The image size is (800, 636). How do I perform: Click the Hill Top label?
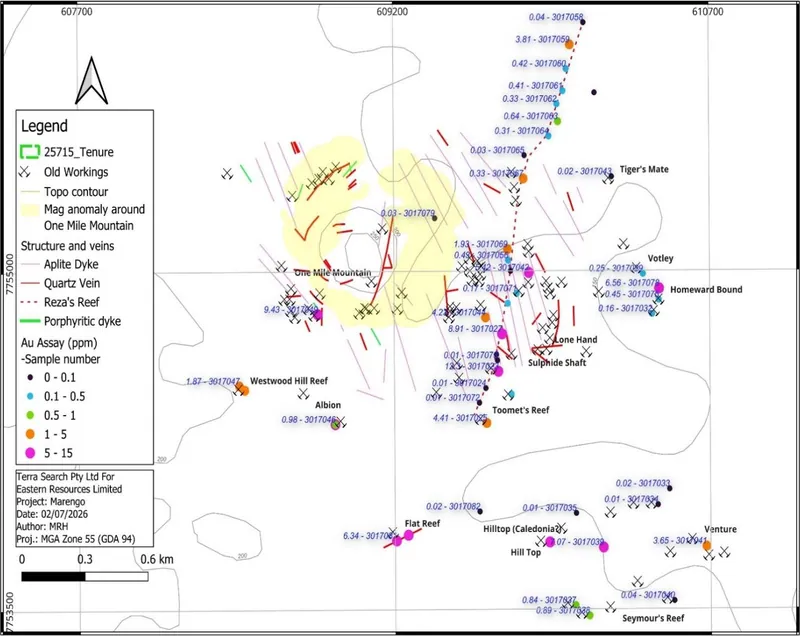tap(526, 552)
